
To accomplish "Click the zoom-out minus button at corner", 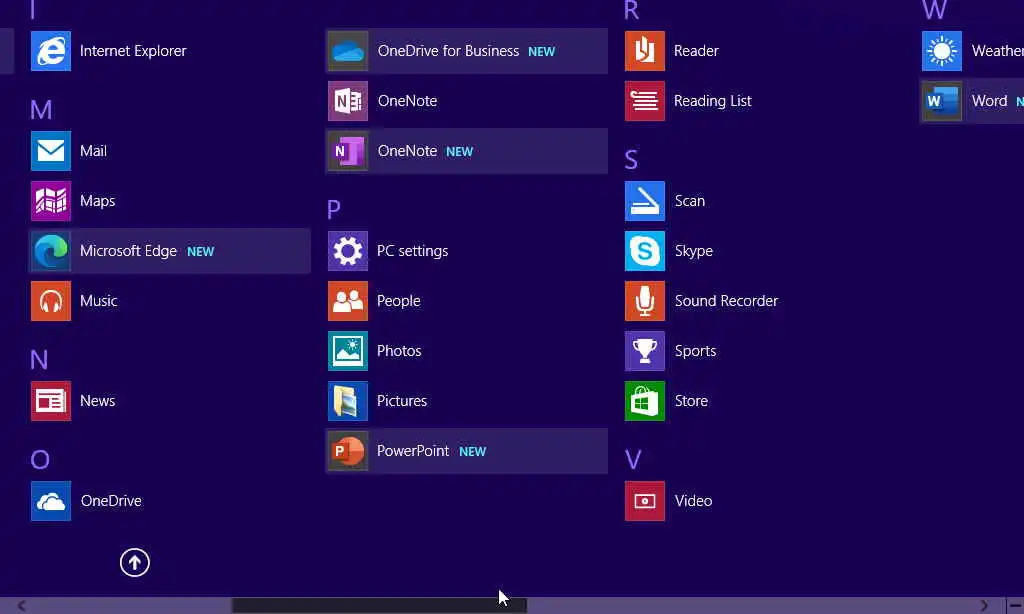I will (x=1016, y=606).
